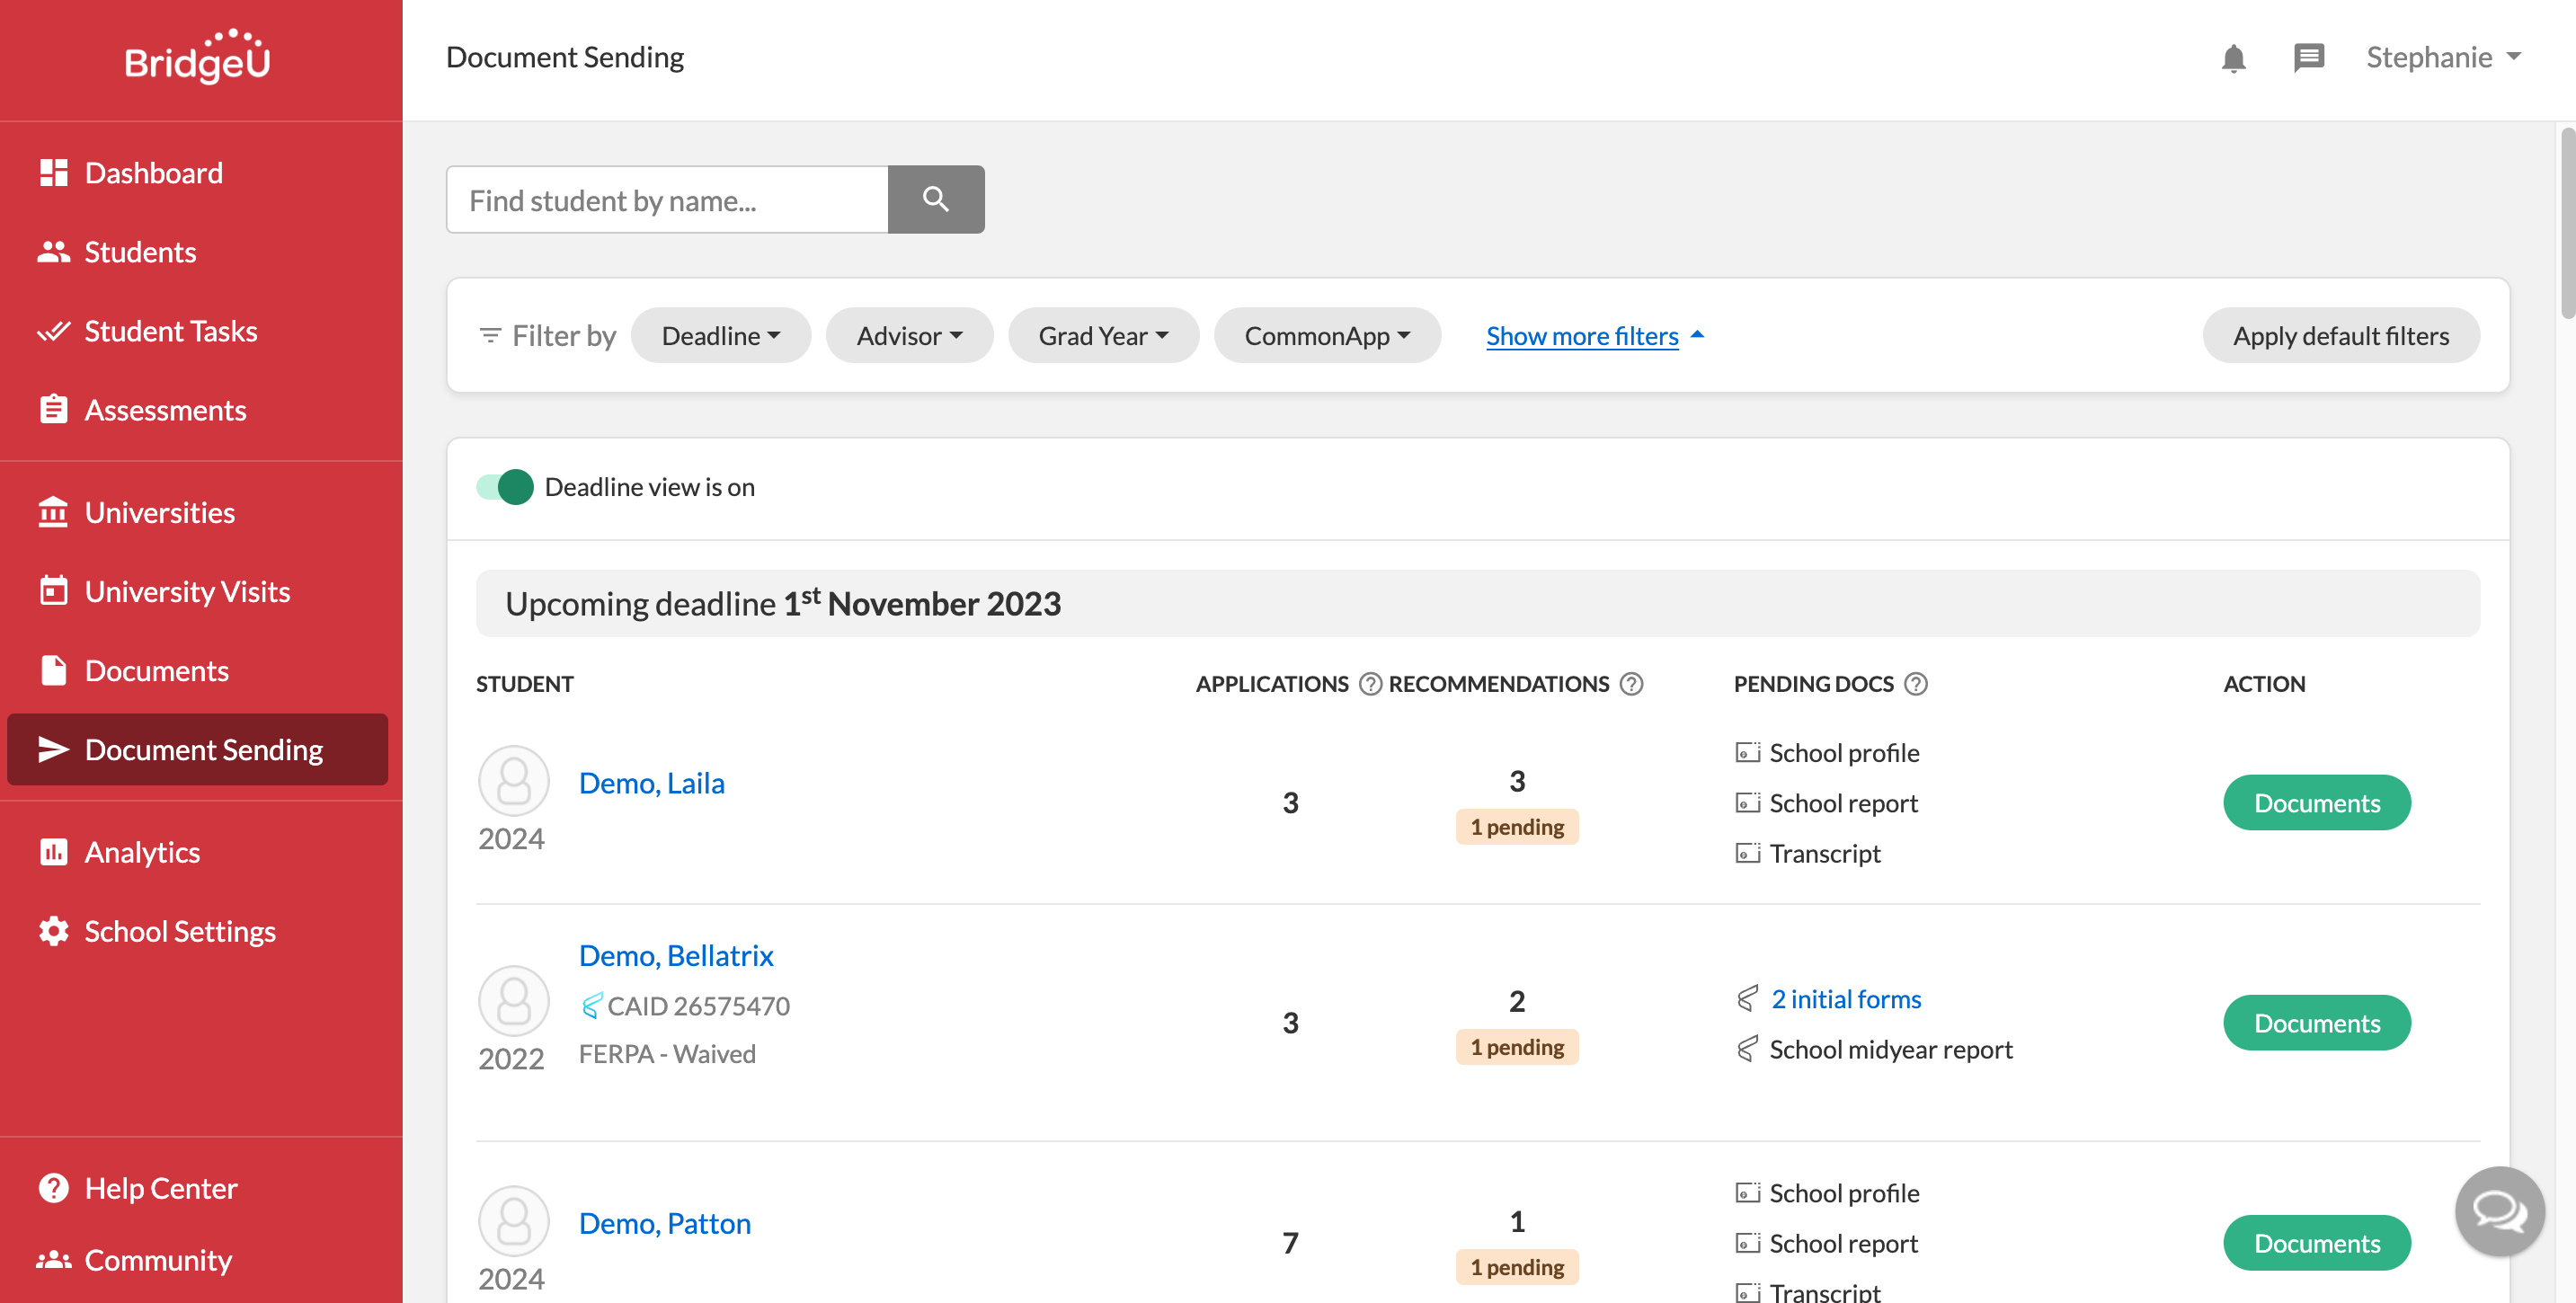Image resolution: width=2576 pixels, height=1303 pixels.
Task: Open University Visits label in sidebar
Action: click(x=187, y=591)
